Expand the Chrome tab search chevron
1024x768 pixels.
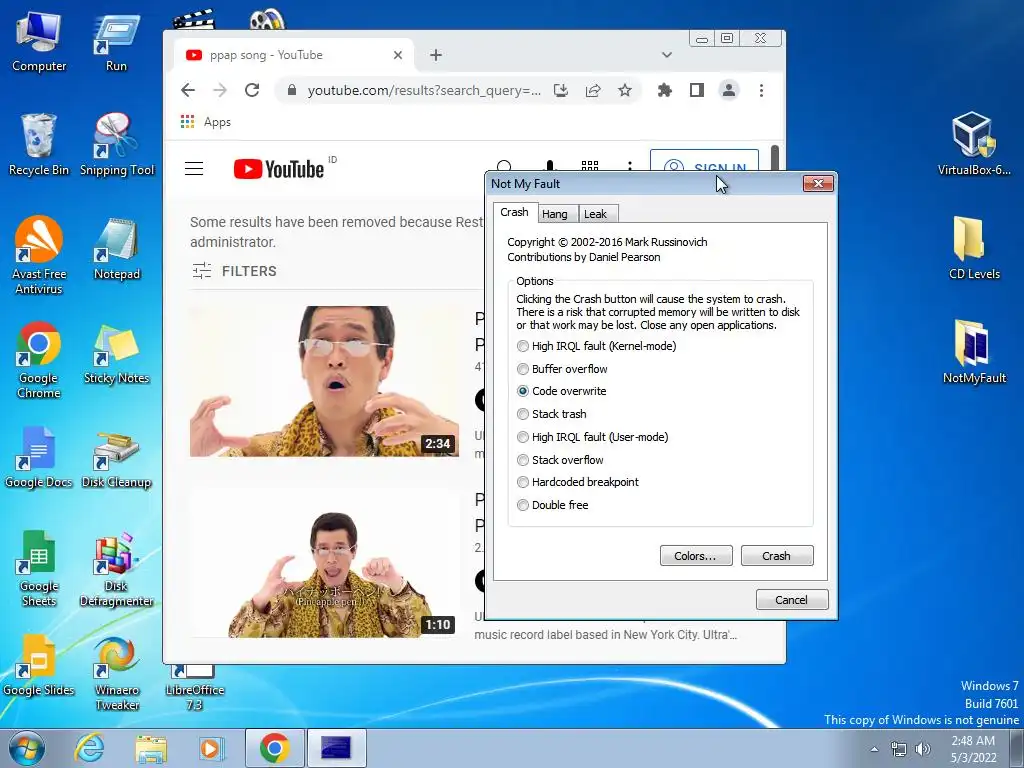tap(667, 55)
